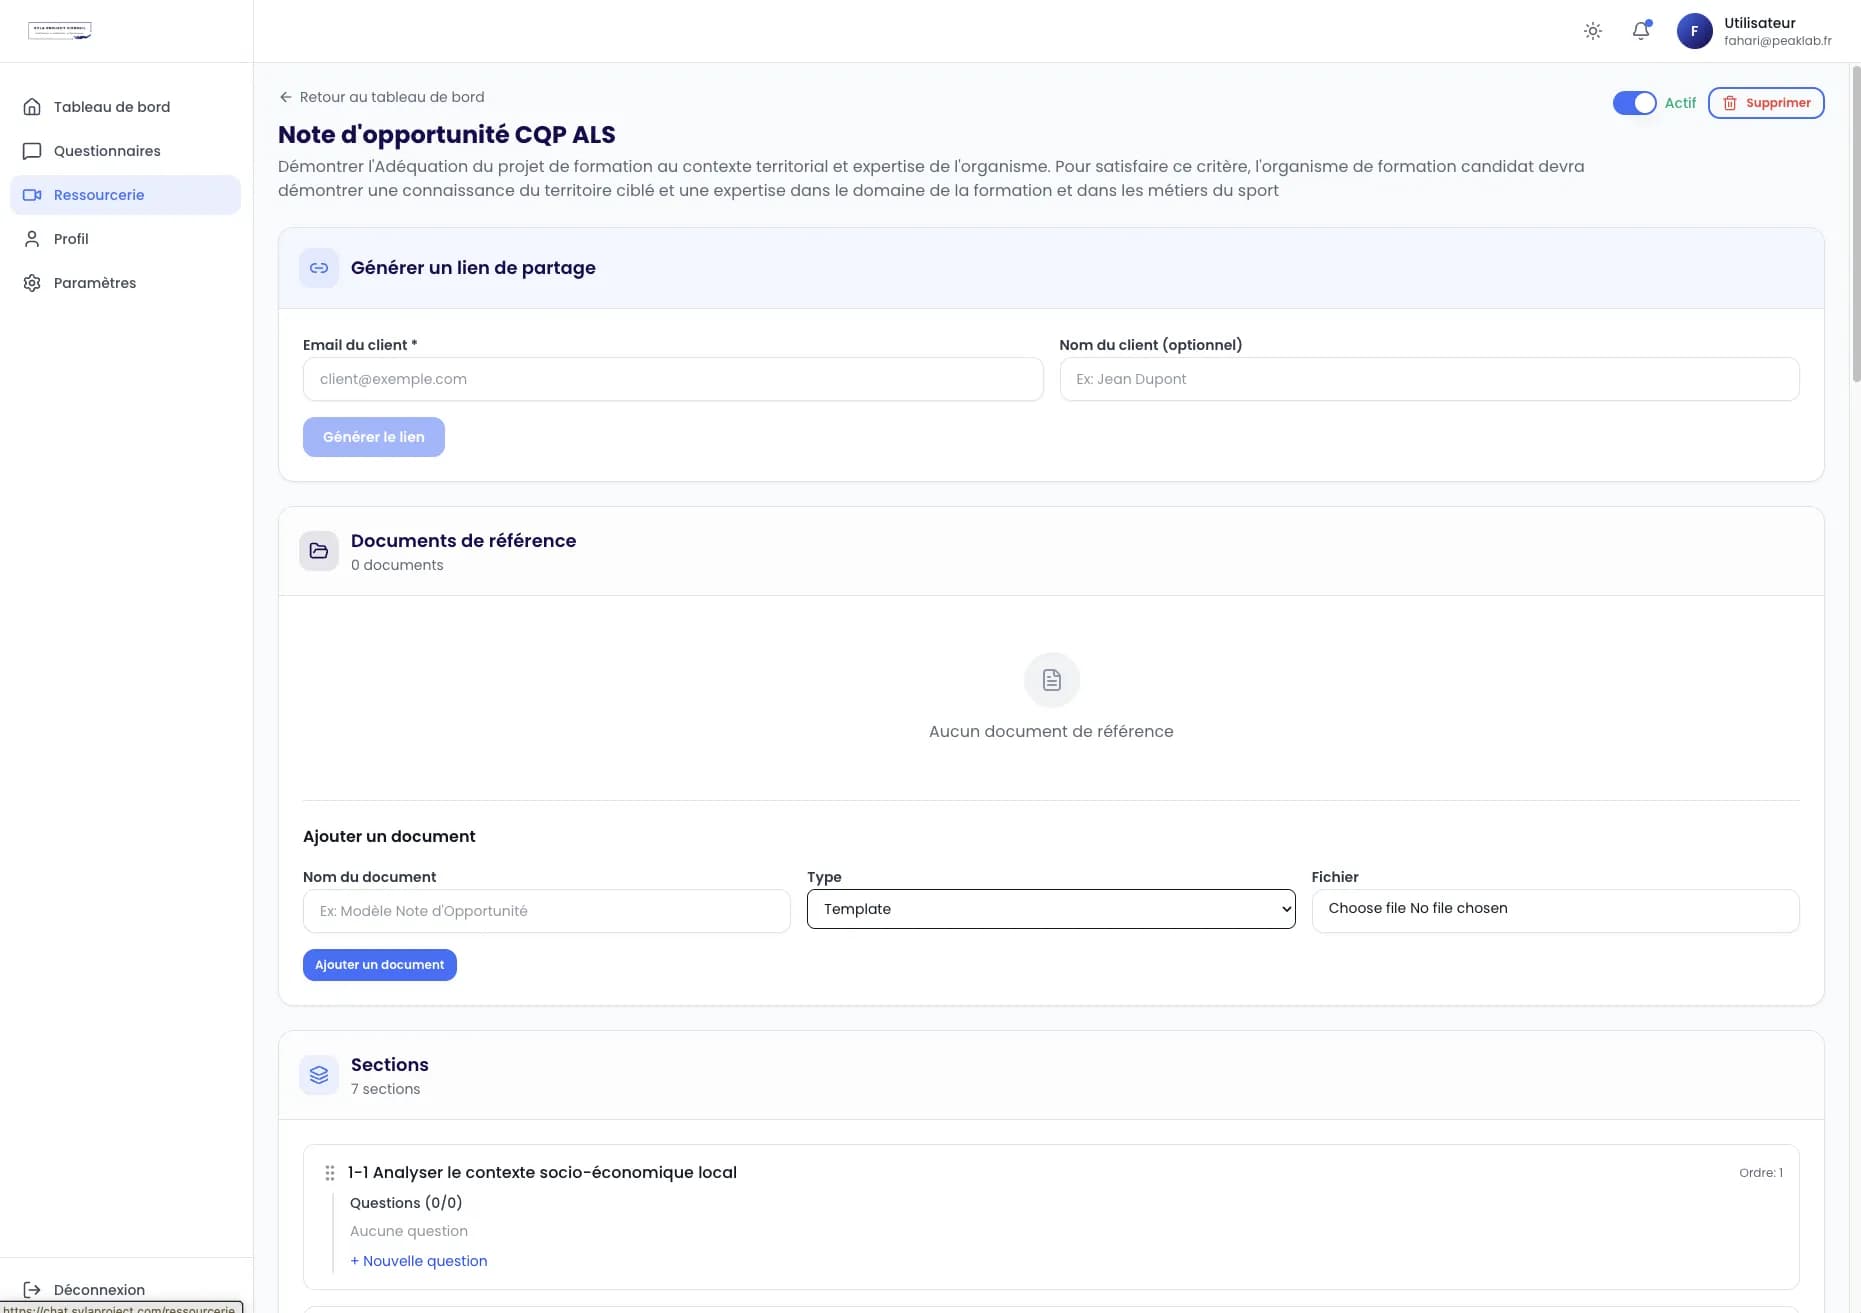
Task: Open the Questionnaires section
Action: click(x=107, y=151)
